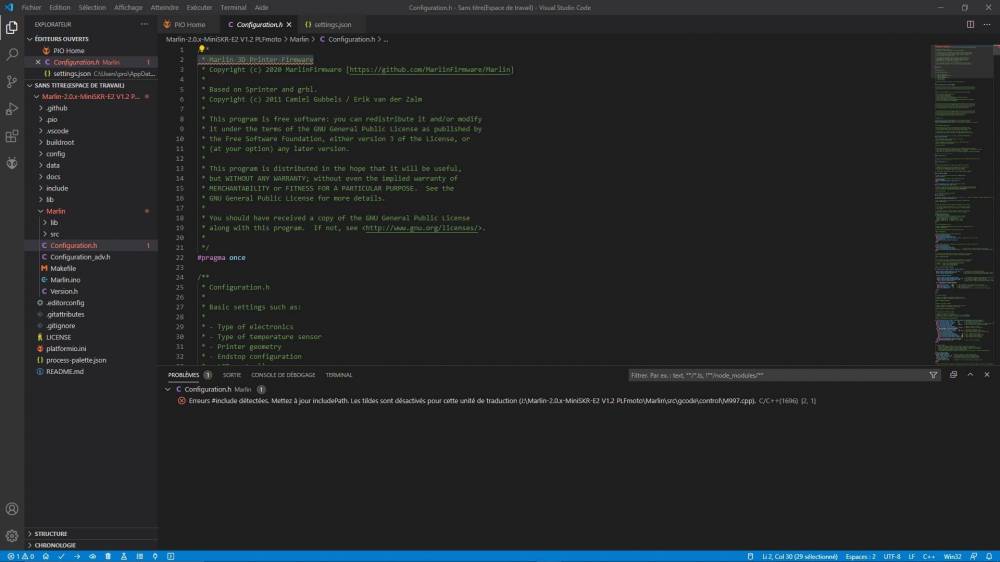
Task: Open notifications bell in status bar
Action: [x=989, y=556]
